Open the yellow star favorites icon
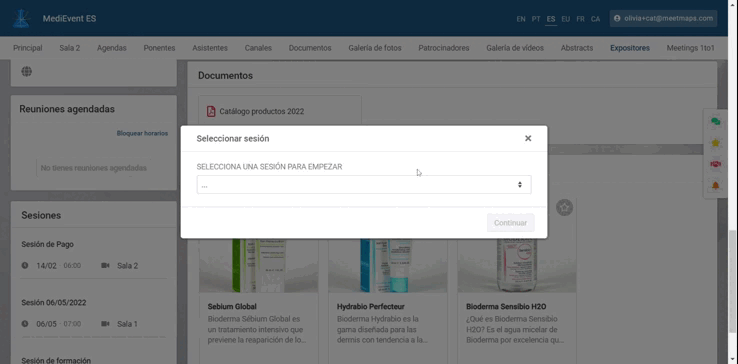Image resolution: width=738 pixels, height=364 pixels. tap(715, 143)
